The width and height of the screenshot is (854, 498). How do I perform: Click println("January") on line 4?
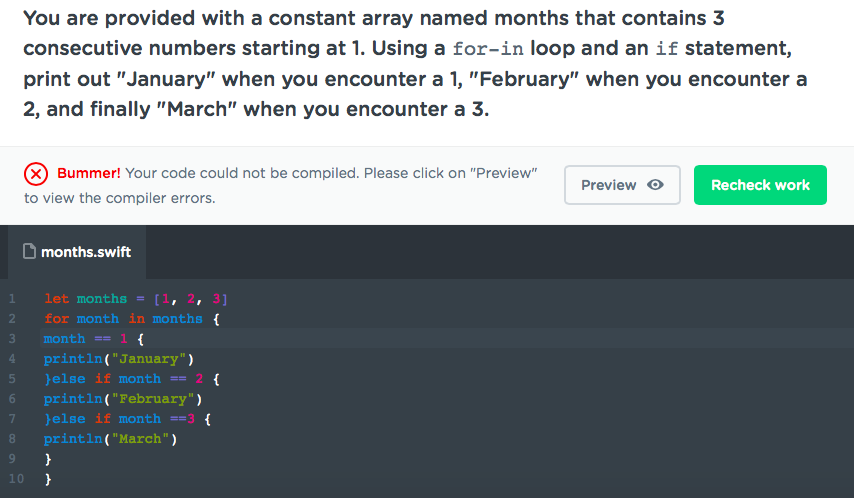point(119,359)
